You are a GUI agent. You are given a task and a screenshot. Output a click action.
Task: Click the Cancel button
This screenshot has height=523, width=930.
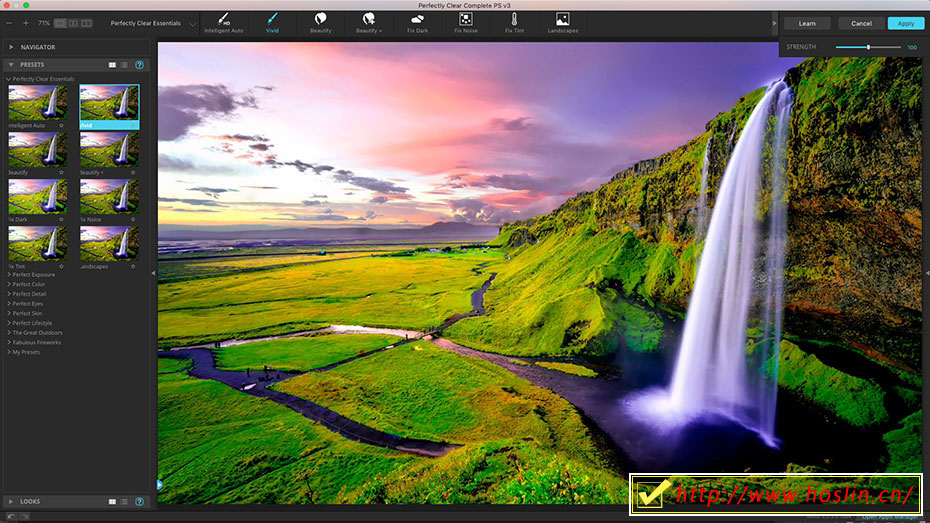861,24
